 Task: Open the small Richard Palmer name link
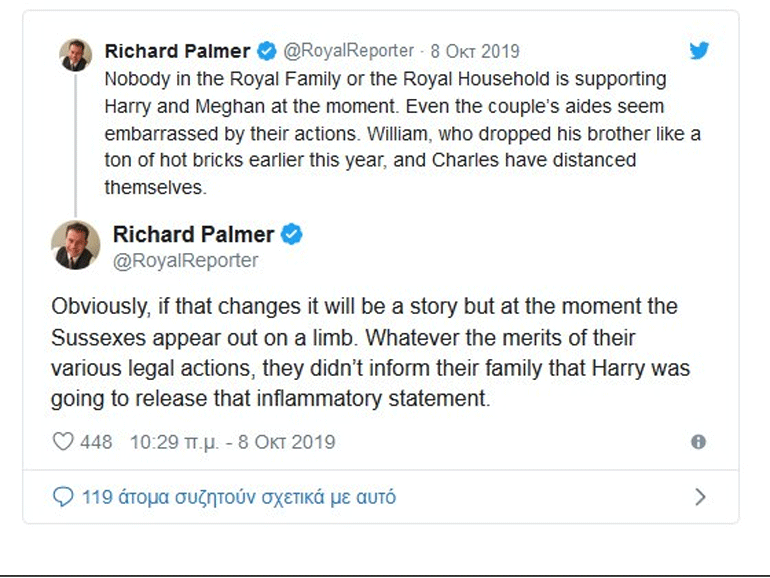179,51
